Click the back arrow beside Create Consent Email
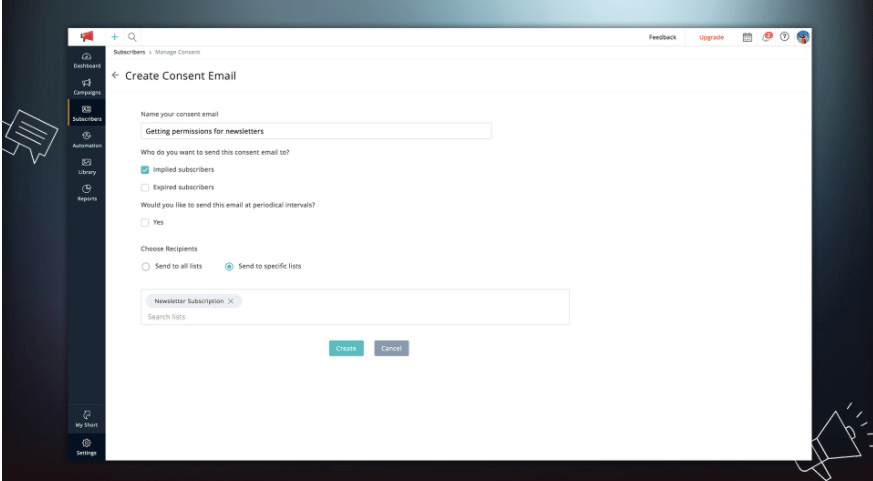 [115, 76]
